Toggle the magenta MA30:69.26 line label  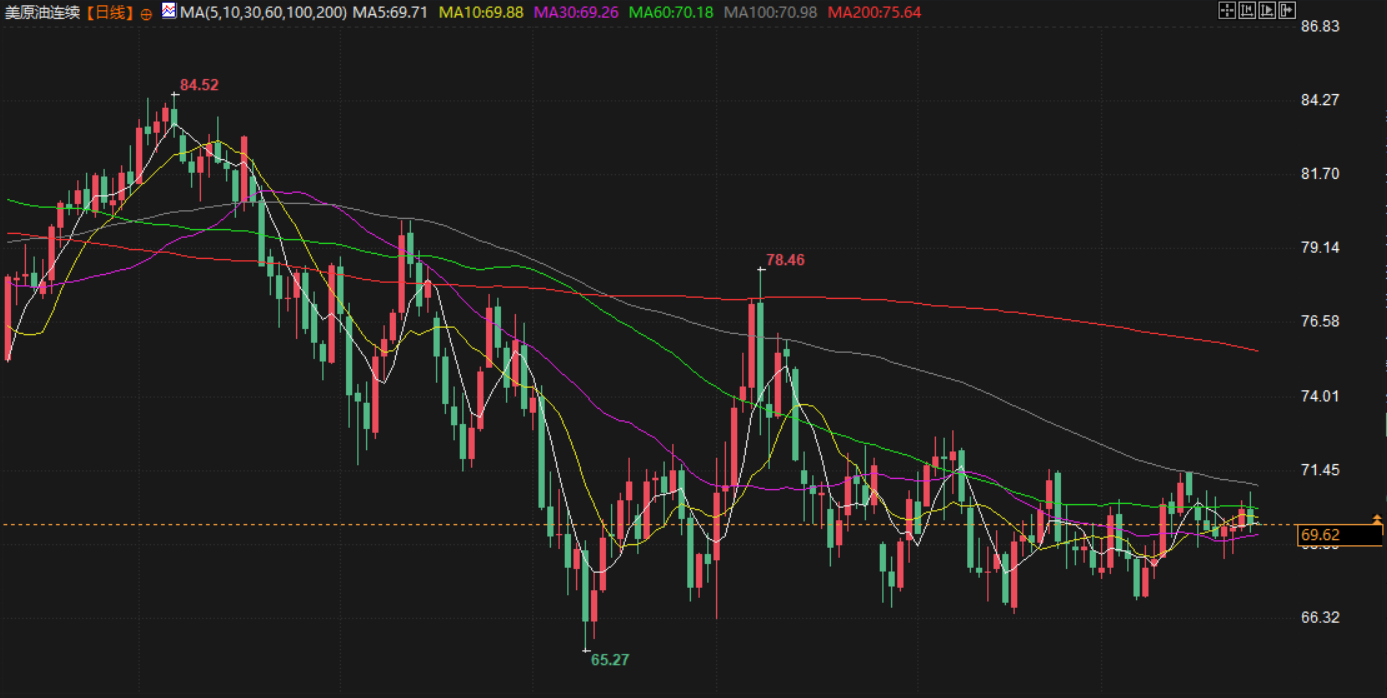[577, 13]
